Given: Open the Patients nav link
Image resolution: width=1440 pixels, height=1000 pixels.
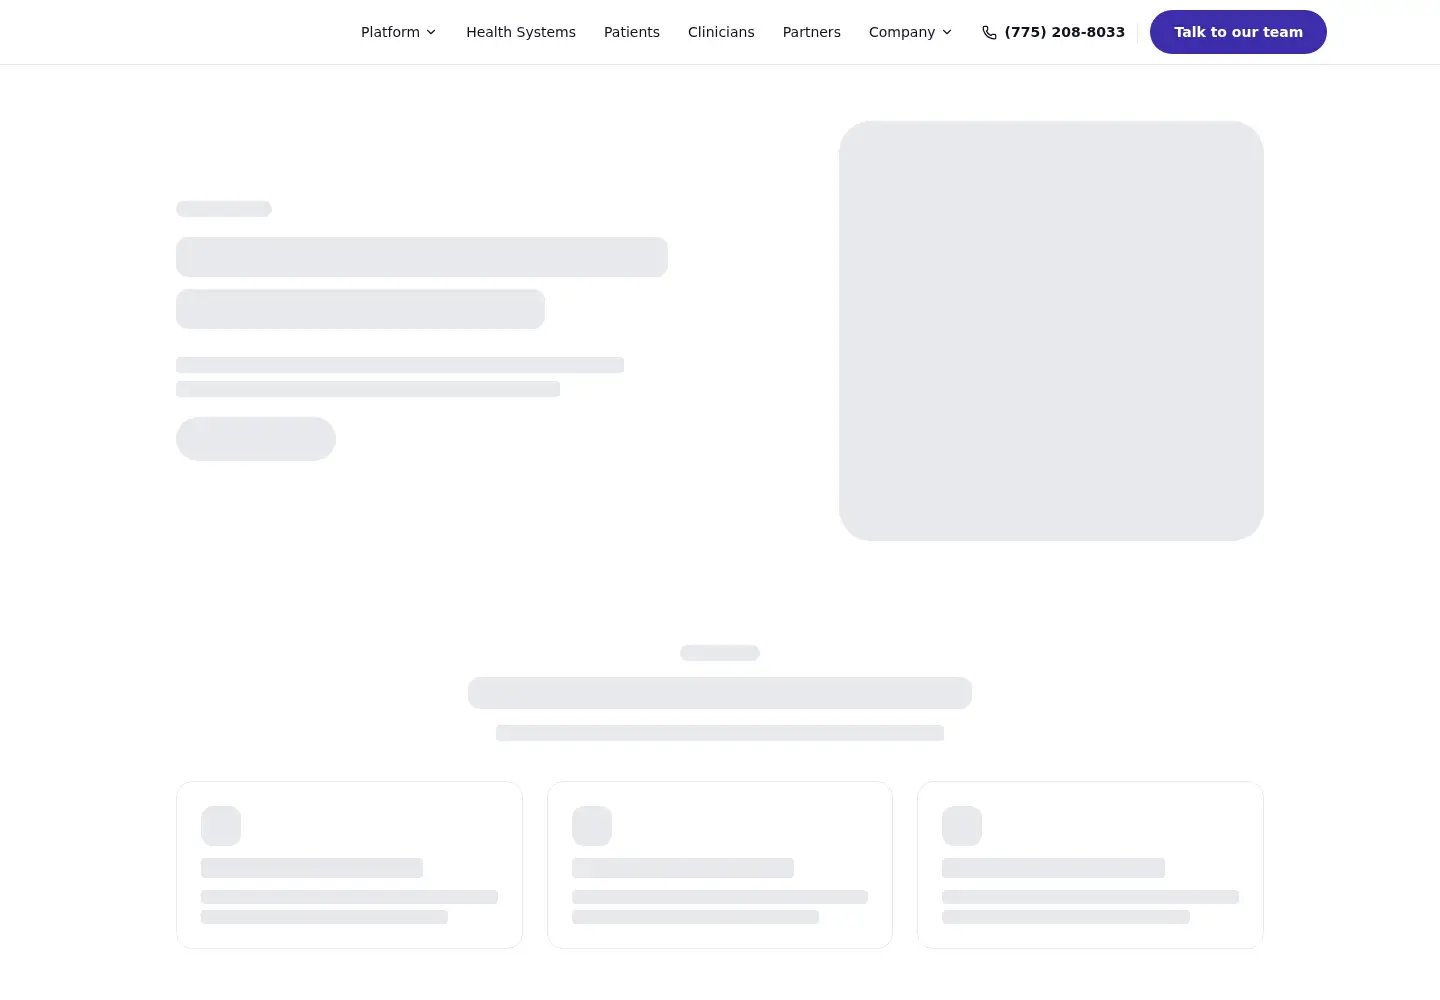Looking at the screenshot, I should click(632, 32).
